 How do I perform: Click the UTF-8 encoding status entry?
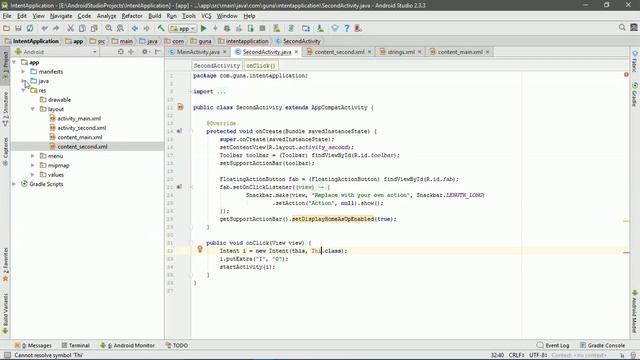tap(538, 356)
